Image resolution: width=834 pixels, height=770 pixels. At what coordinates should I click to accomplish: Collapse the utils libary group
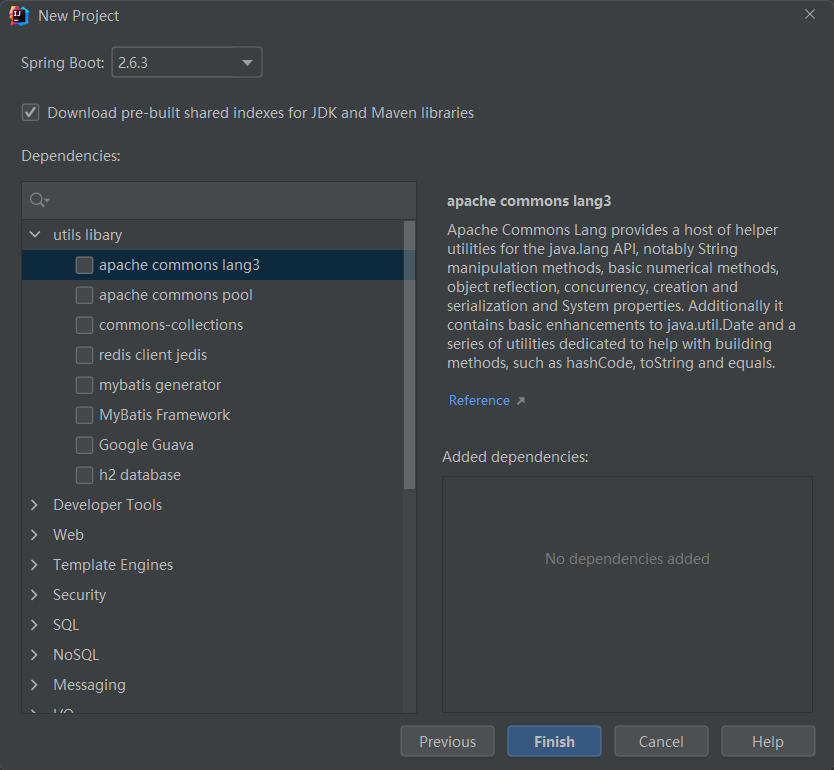point(35,235)
